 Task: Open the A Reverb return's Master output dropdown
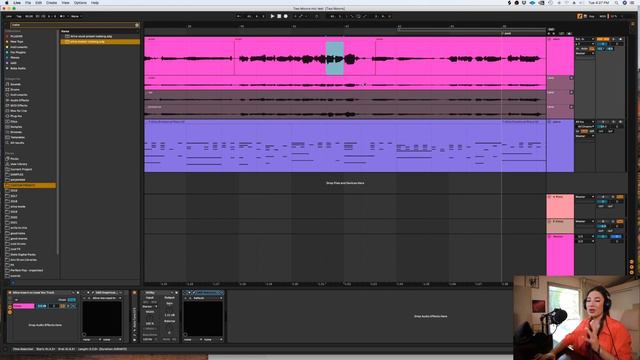[x=585, y=197]
